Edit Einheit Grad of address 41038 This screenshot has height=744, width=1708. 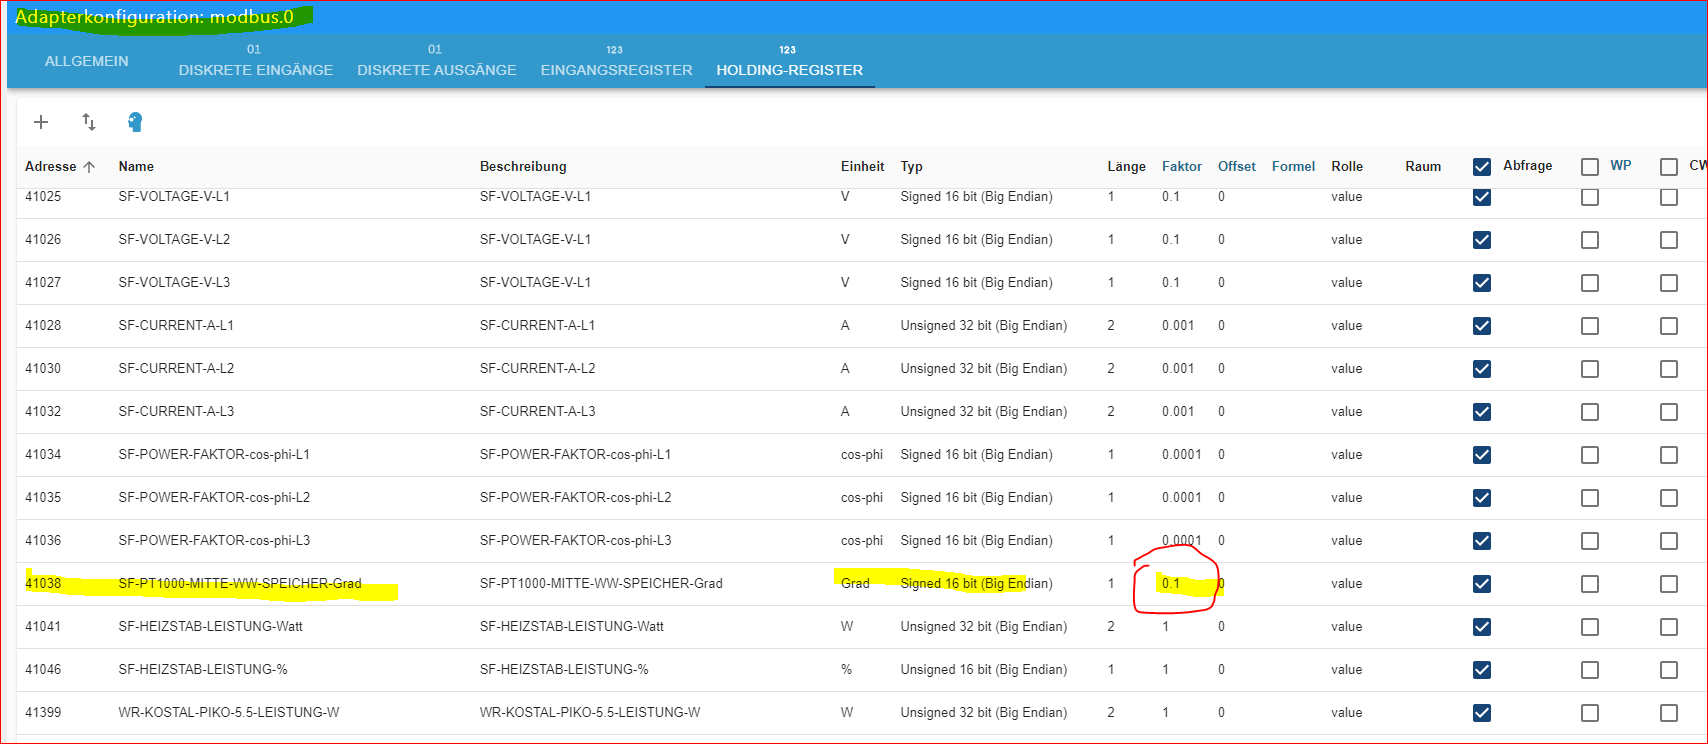coord(855,583)
